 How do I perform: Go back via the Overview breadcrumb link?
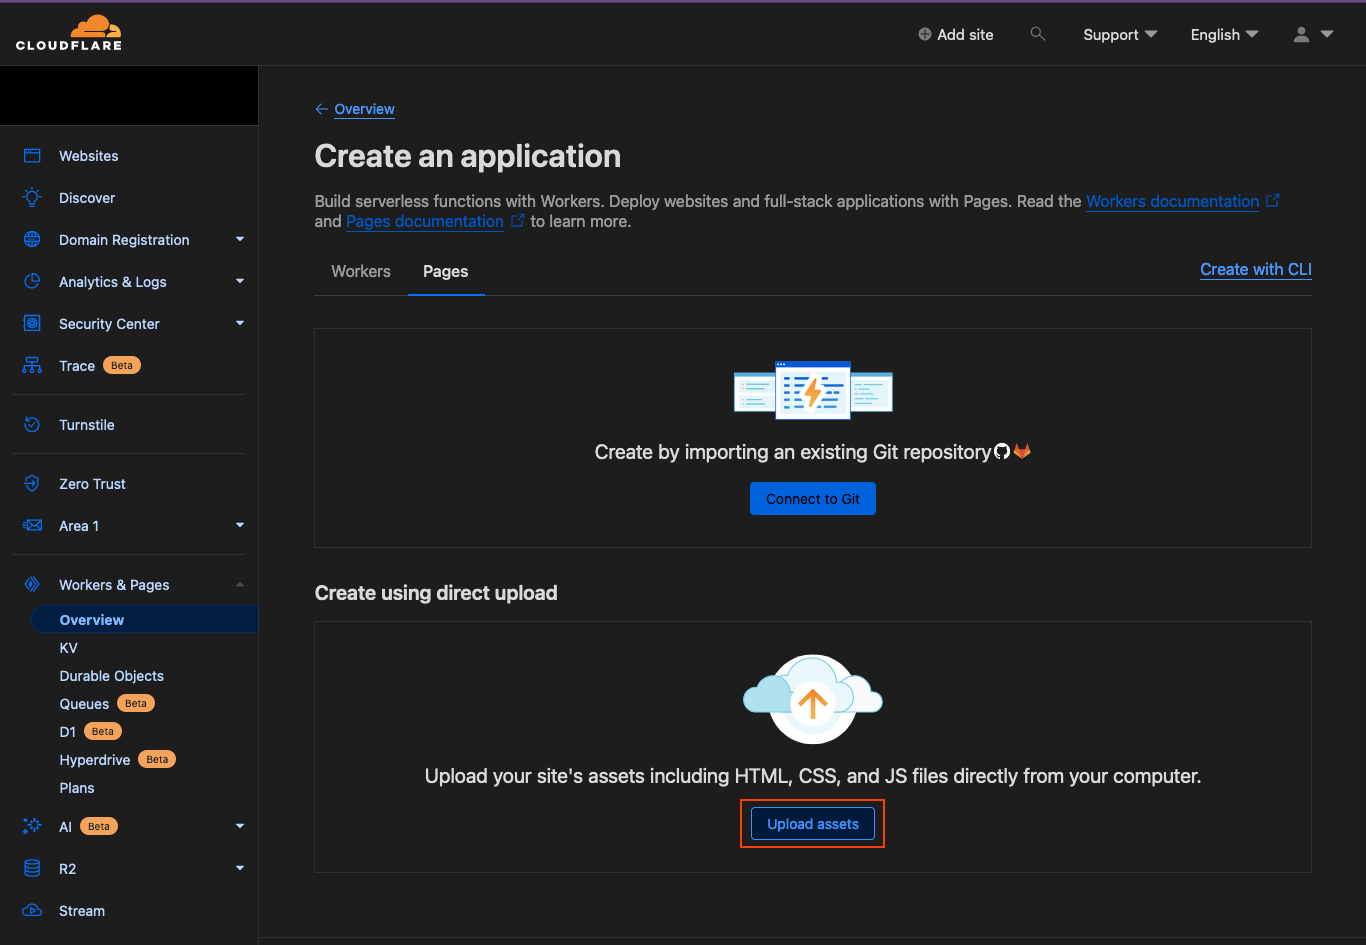point(365,109)
